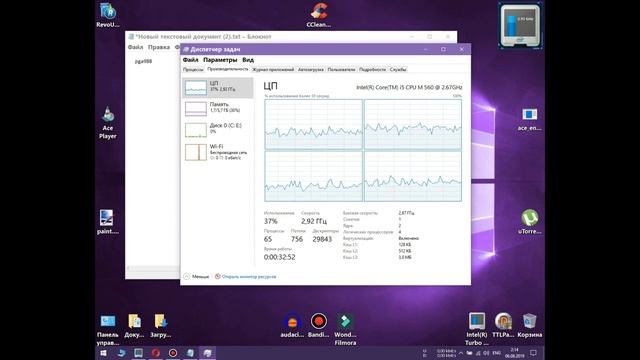The image size is (640, 360).
Task: Open the Пользователи tab
Action: pyautogui.click(x=341, y=70)
